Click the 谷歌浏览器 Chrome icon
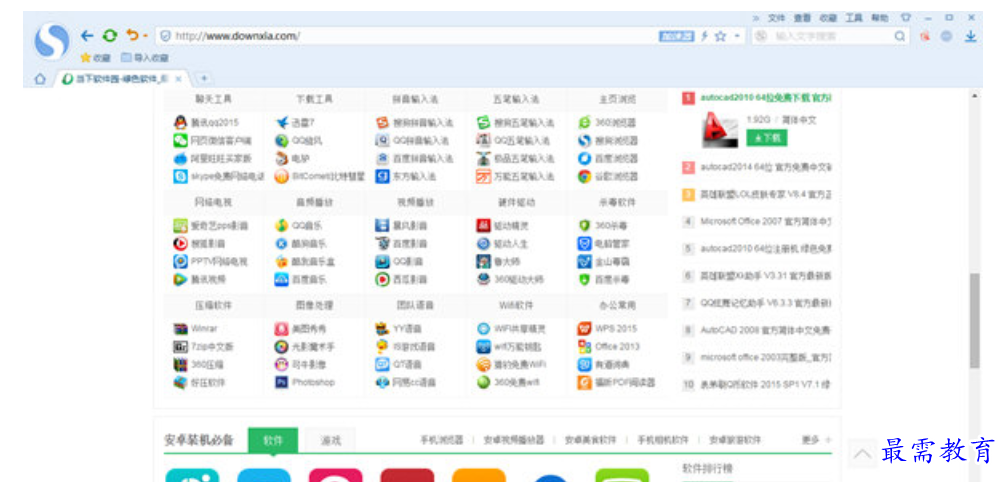 (584, 176)
